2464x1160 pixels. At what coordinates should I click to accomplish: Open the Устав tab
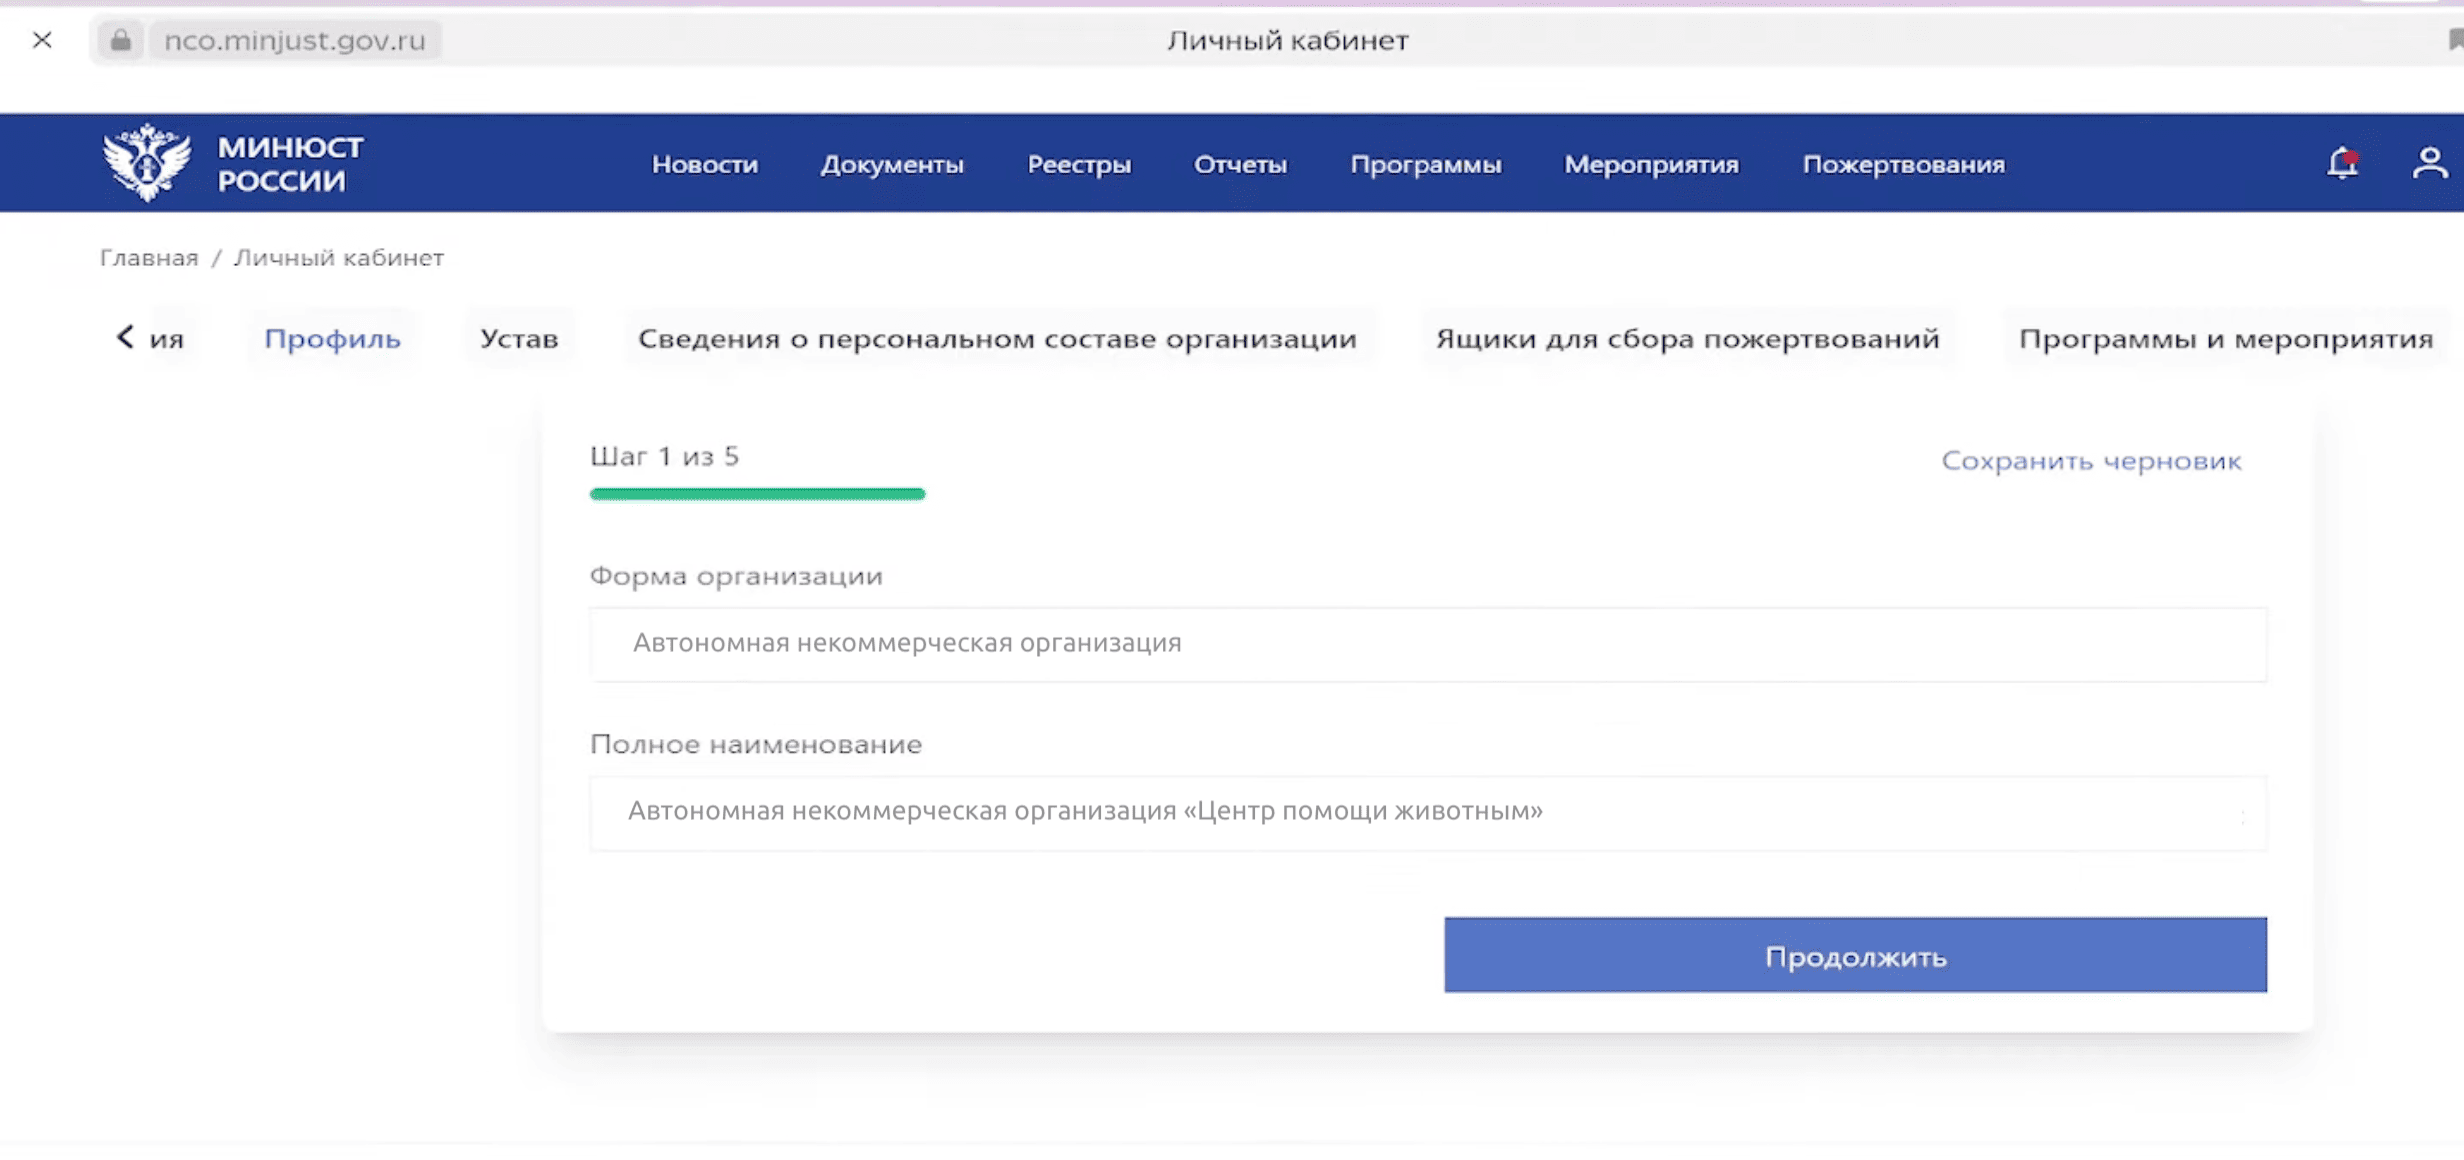(519, 338)
